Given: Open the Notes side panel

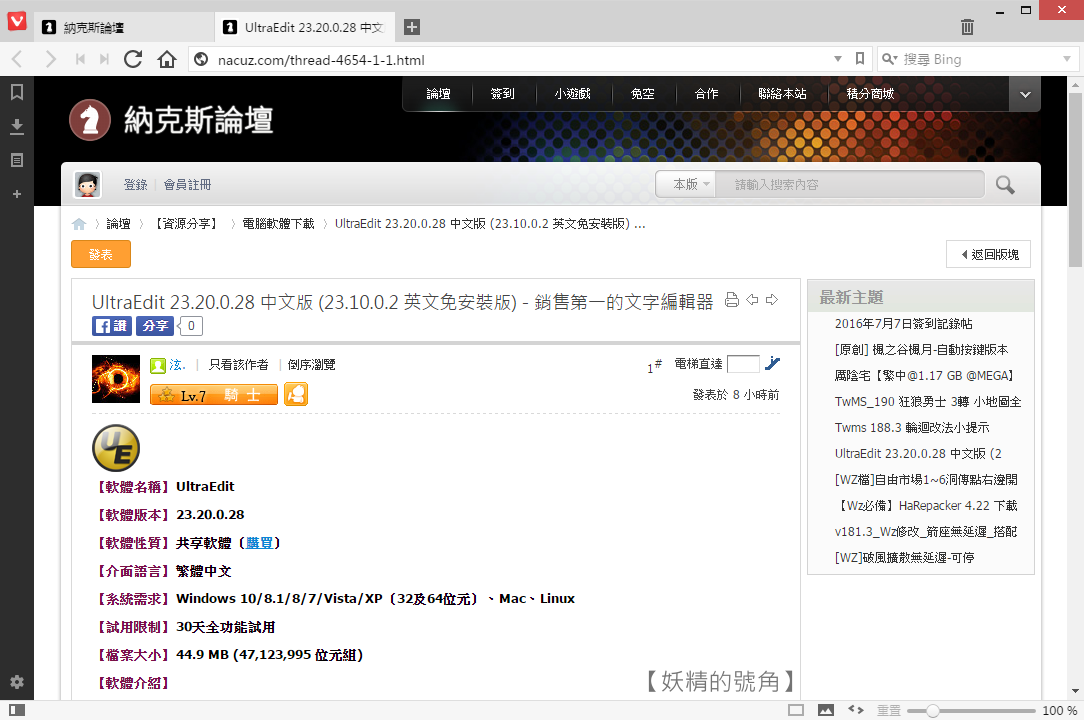Looking at the screenshot, I should pyautogui.click(x=17, y=160).
